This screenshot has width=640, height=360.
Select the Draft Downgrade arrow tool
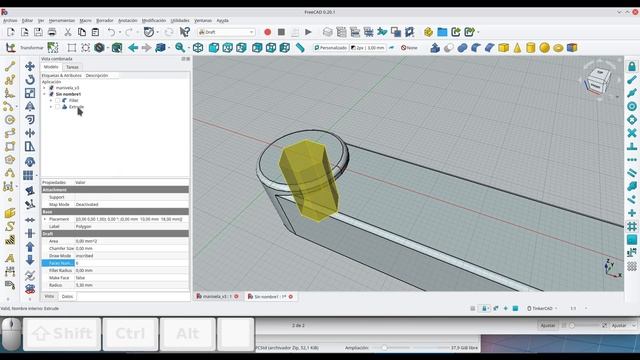(30, 260)
